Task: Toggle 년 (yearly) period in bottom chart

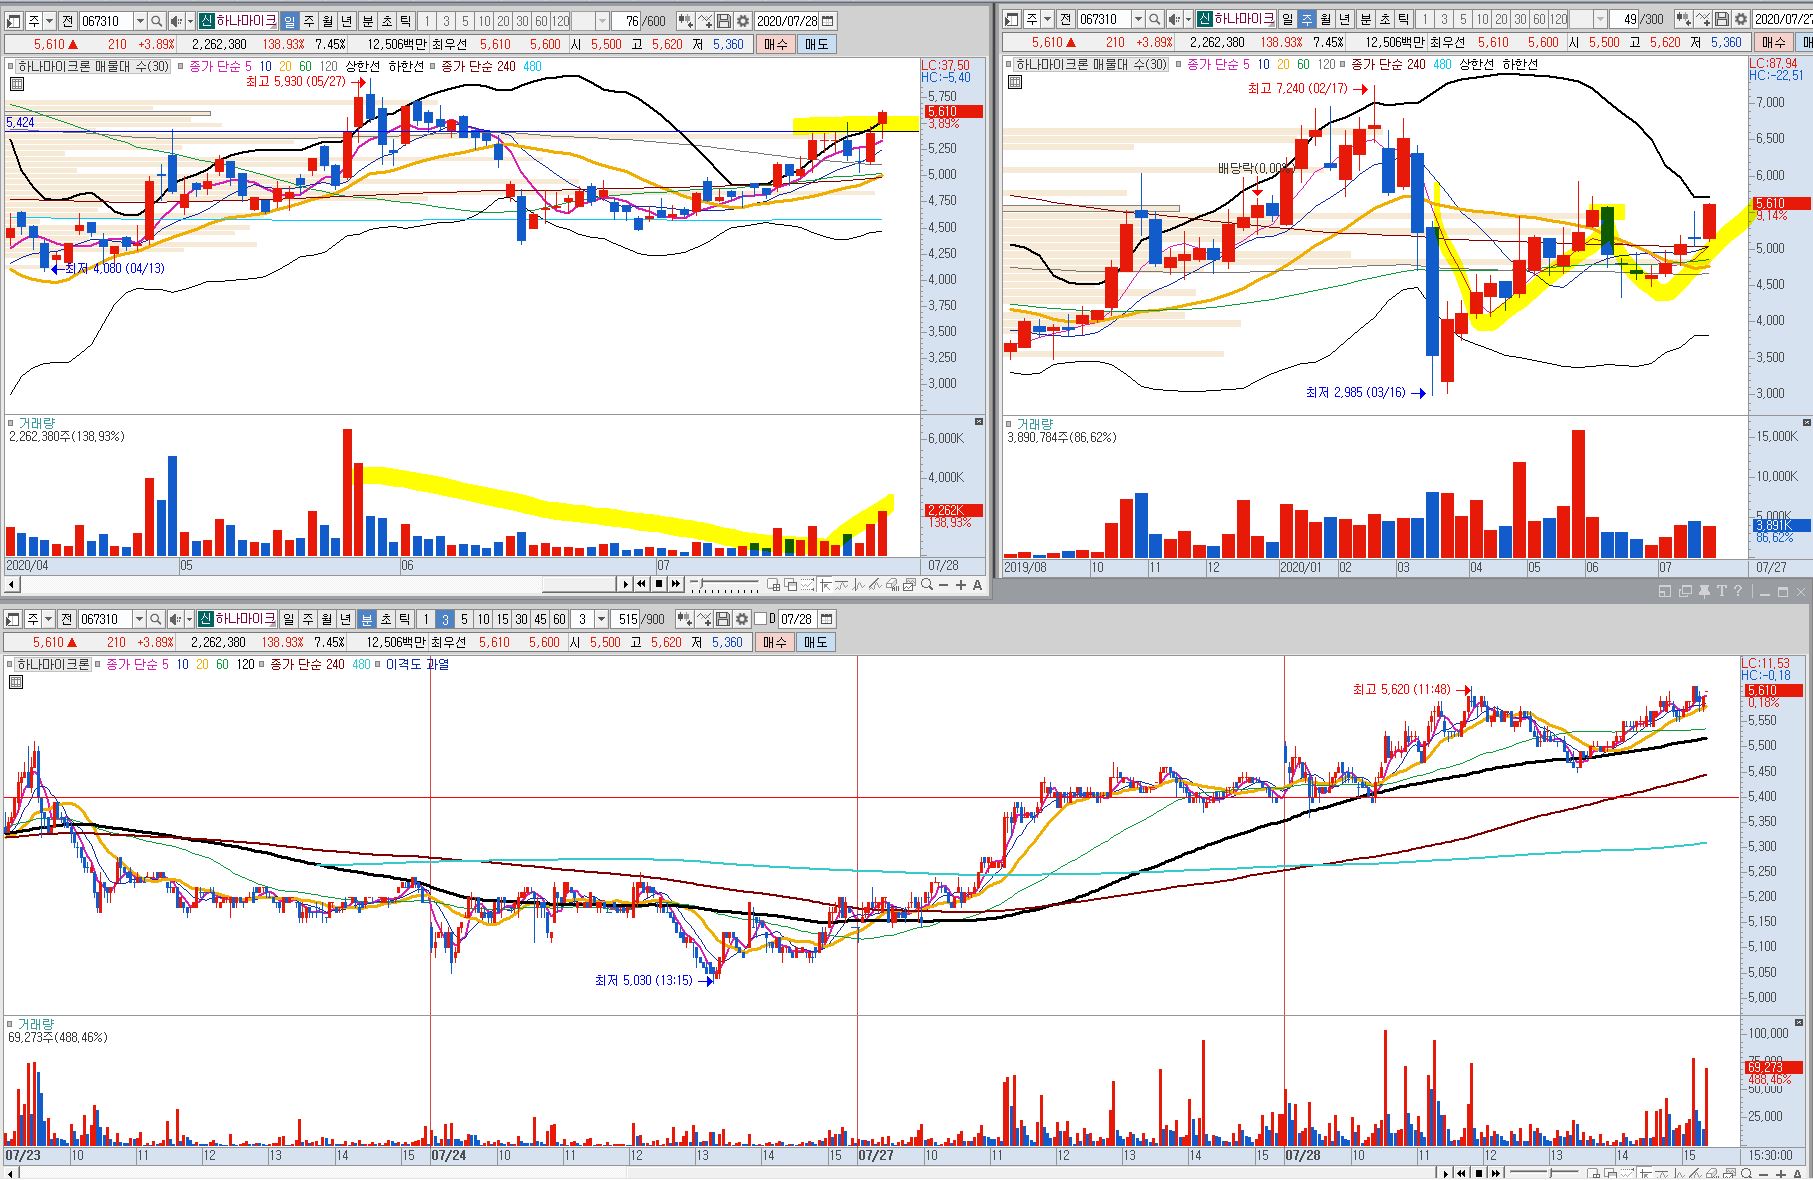Action: coord(345,619)
